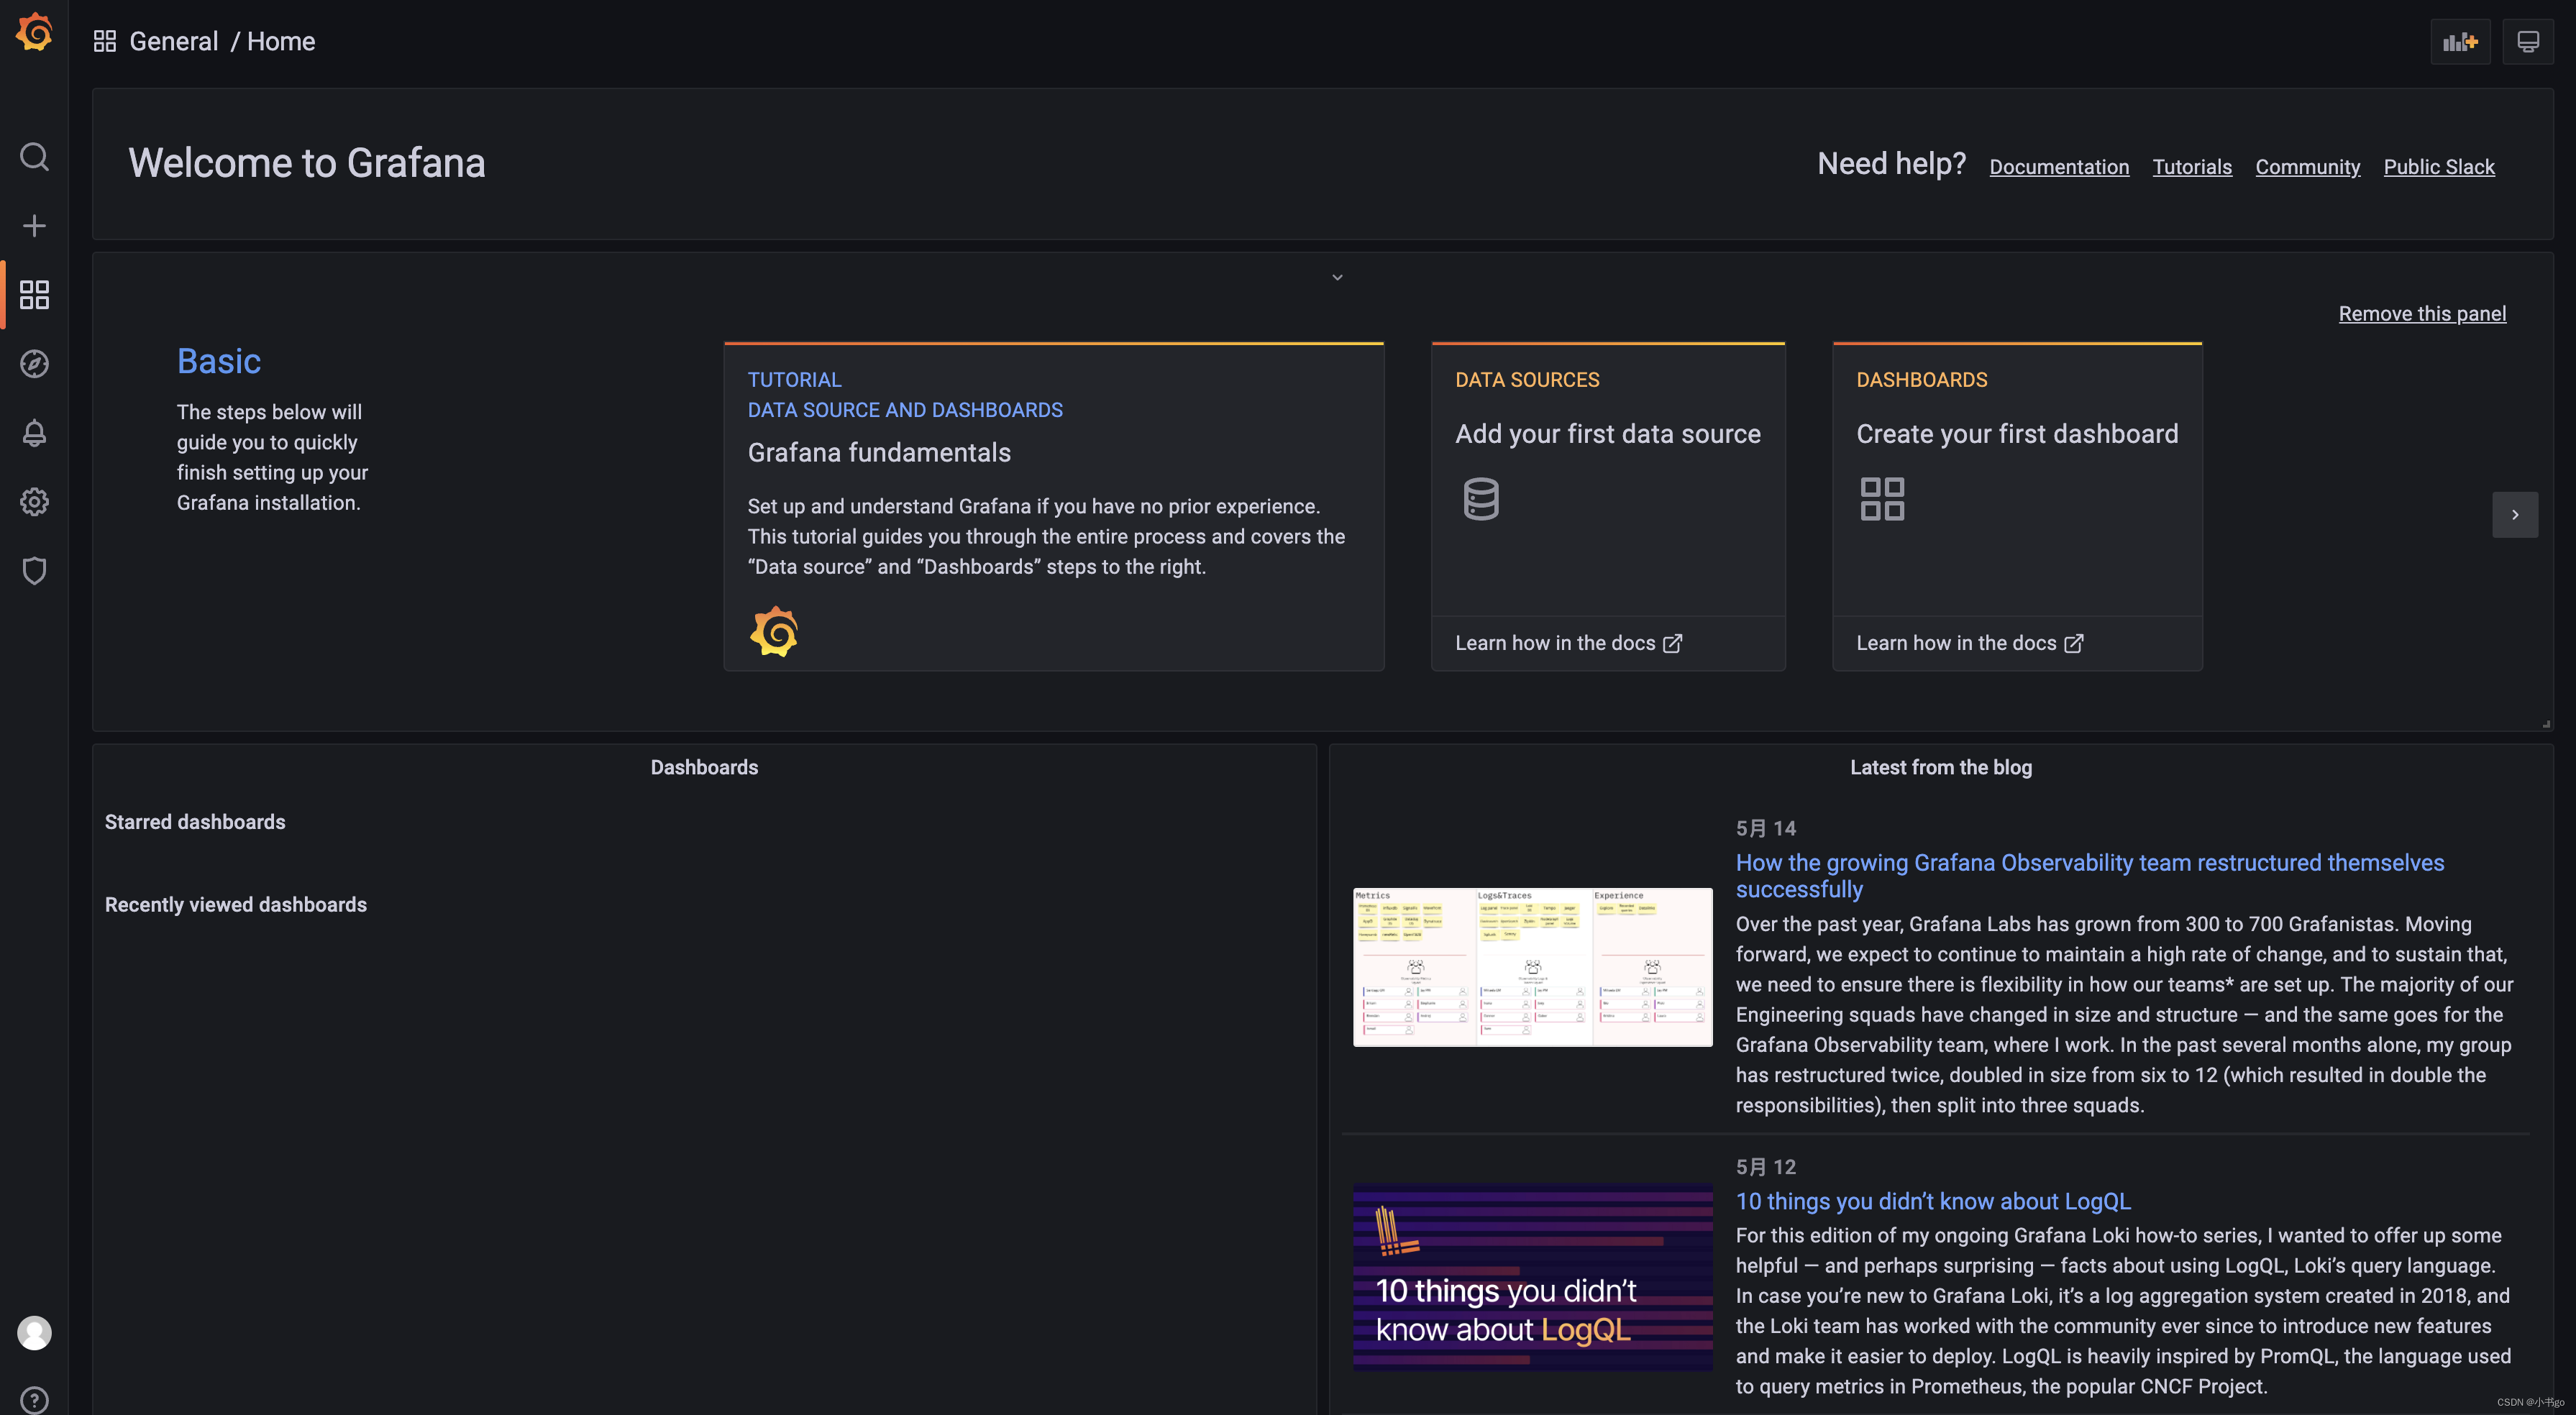This screenshot has width=2576, height=1415.
Task: Open the Help question mark icon
Action: coord(34,1400)
